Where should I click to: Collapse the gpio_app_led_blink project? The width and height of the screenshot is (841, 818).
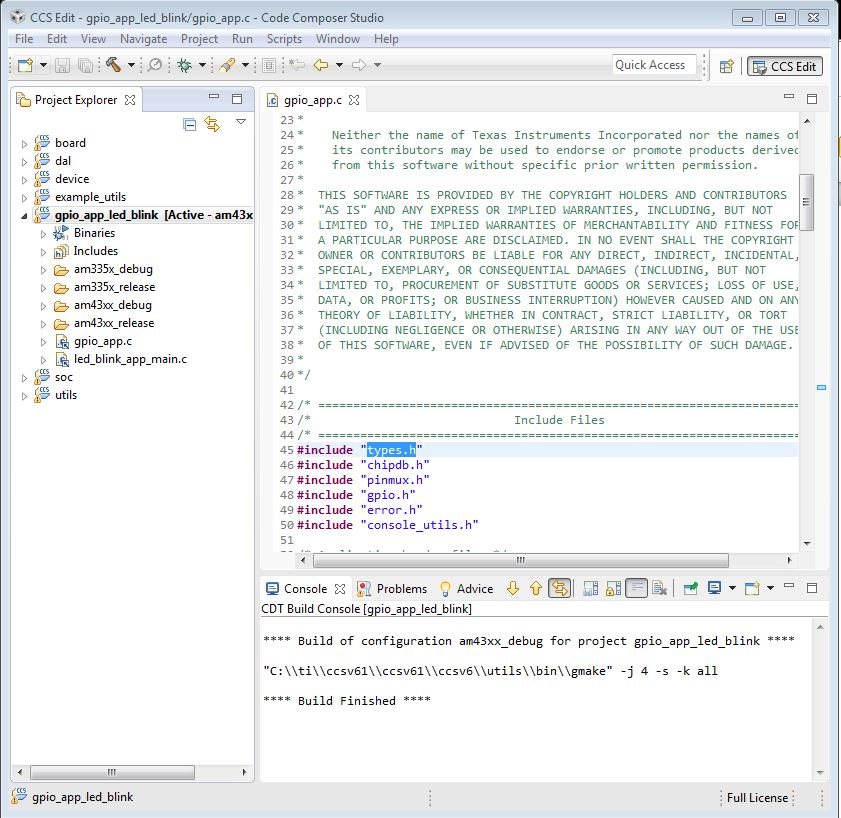tap(24, 216)
